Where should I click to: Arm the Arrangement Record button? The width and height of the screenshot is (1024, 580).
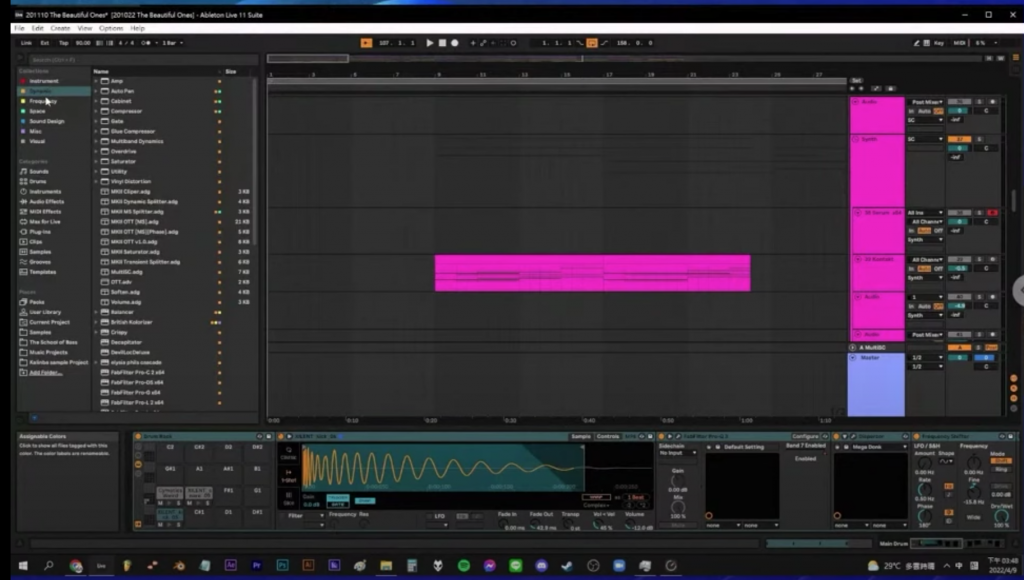tap(455, 43)
